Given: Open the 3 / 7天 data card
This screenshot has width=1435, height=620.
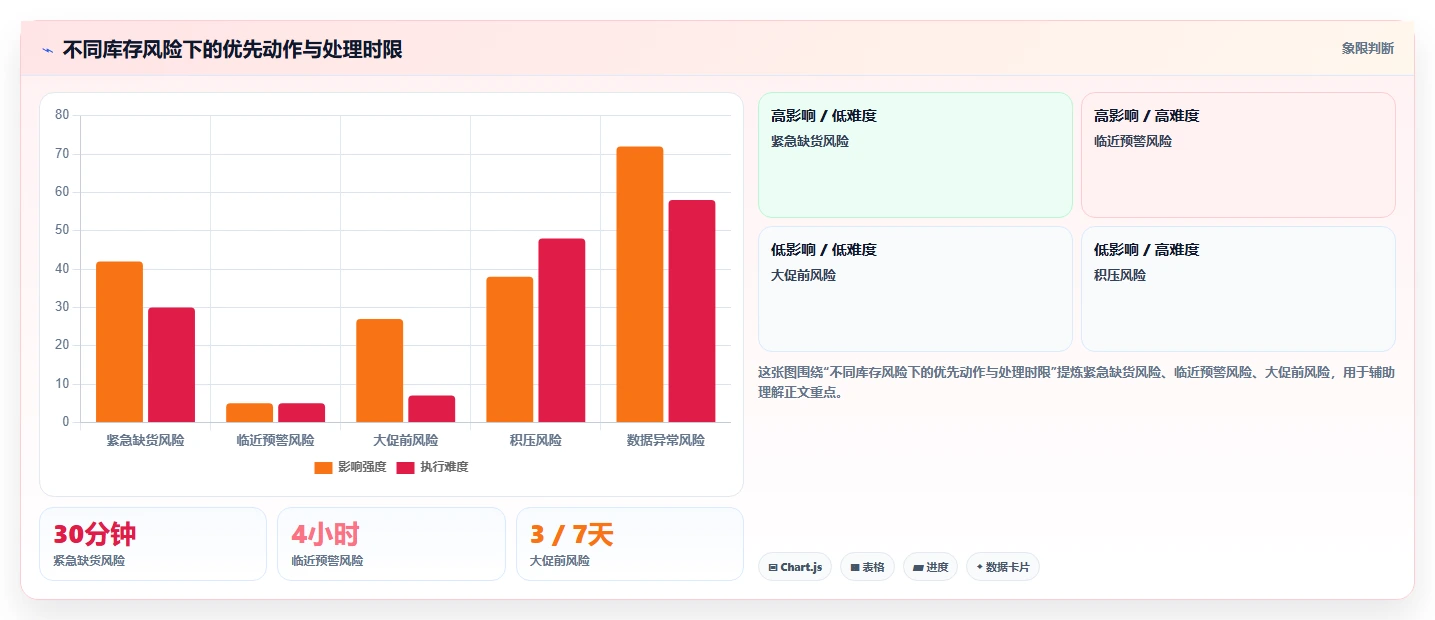Looking at the screenshot, I should click(630, 544).
